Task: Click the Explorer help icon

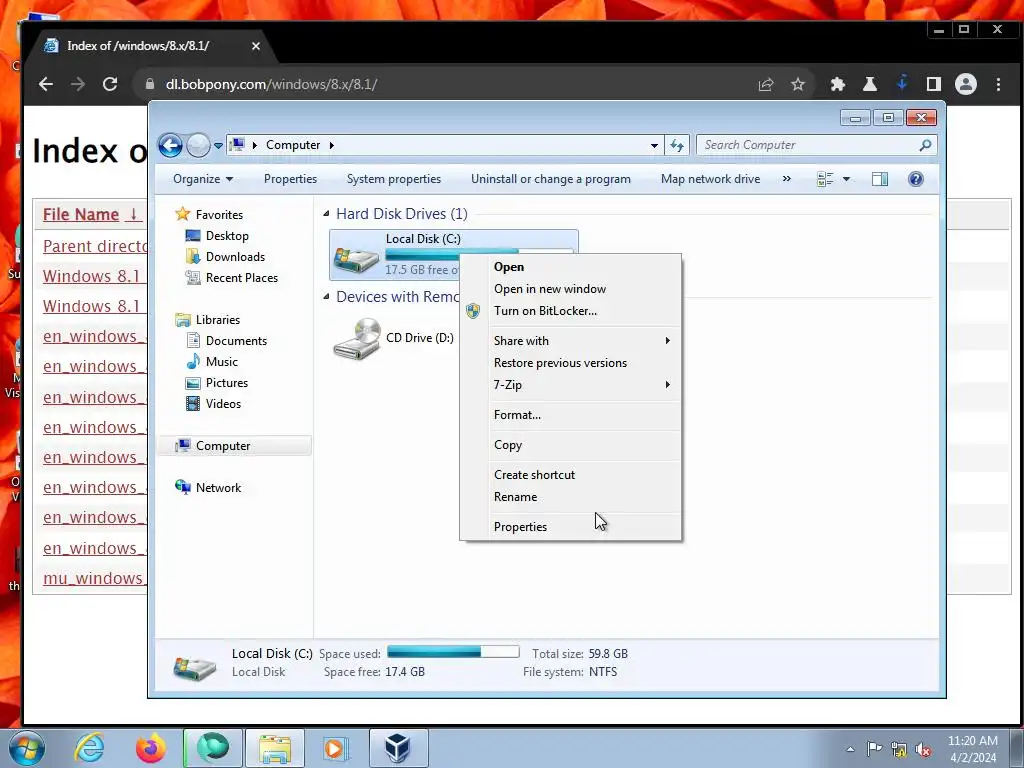Action: point(916,179)
